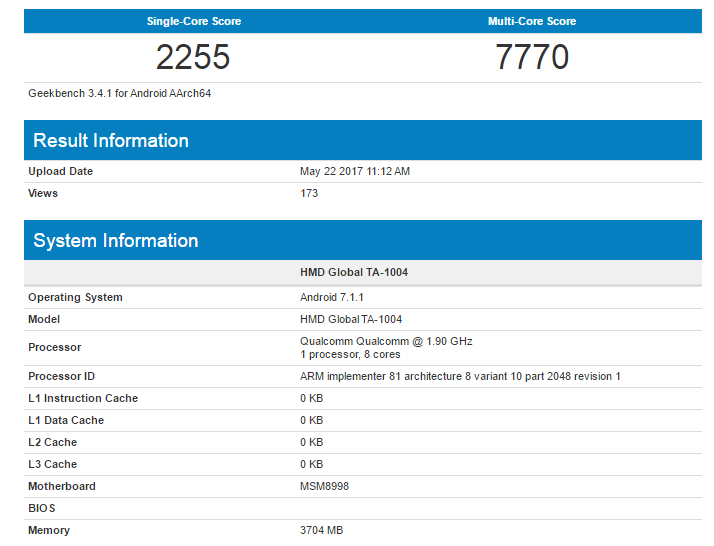Select the 1 processor, 8 cores text
The image size is (714, 546).
350,354
